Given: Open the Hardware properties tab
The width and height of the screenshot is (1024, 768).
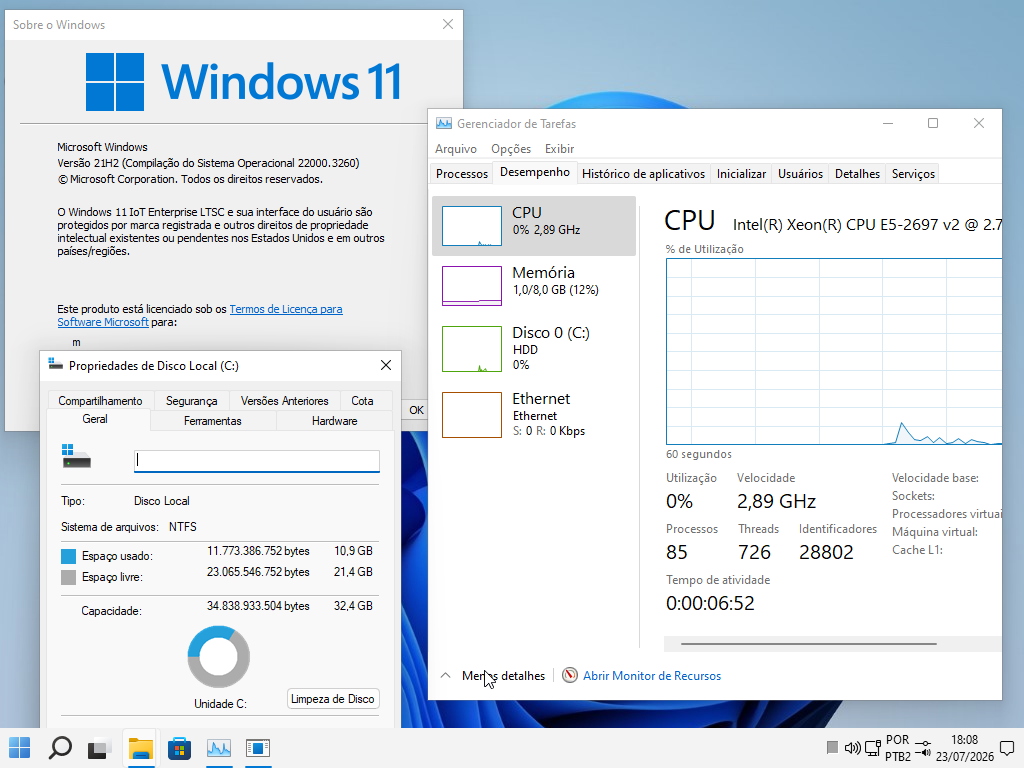Looking at the screenshot, I should [334, 421].
